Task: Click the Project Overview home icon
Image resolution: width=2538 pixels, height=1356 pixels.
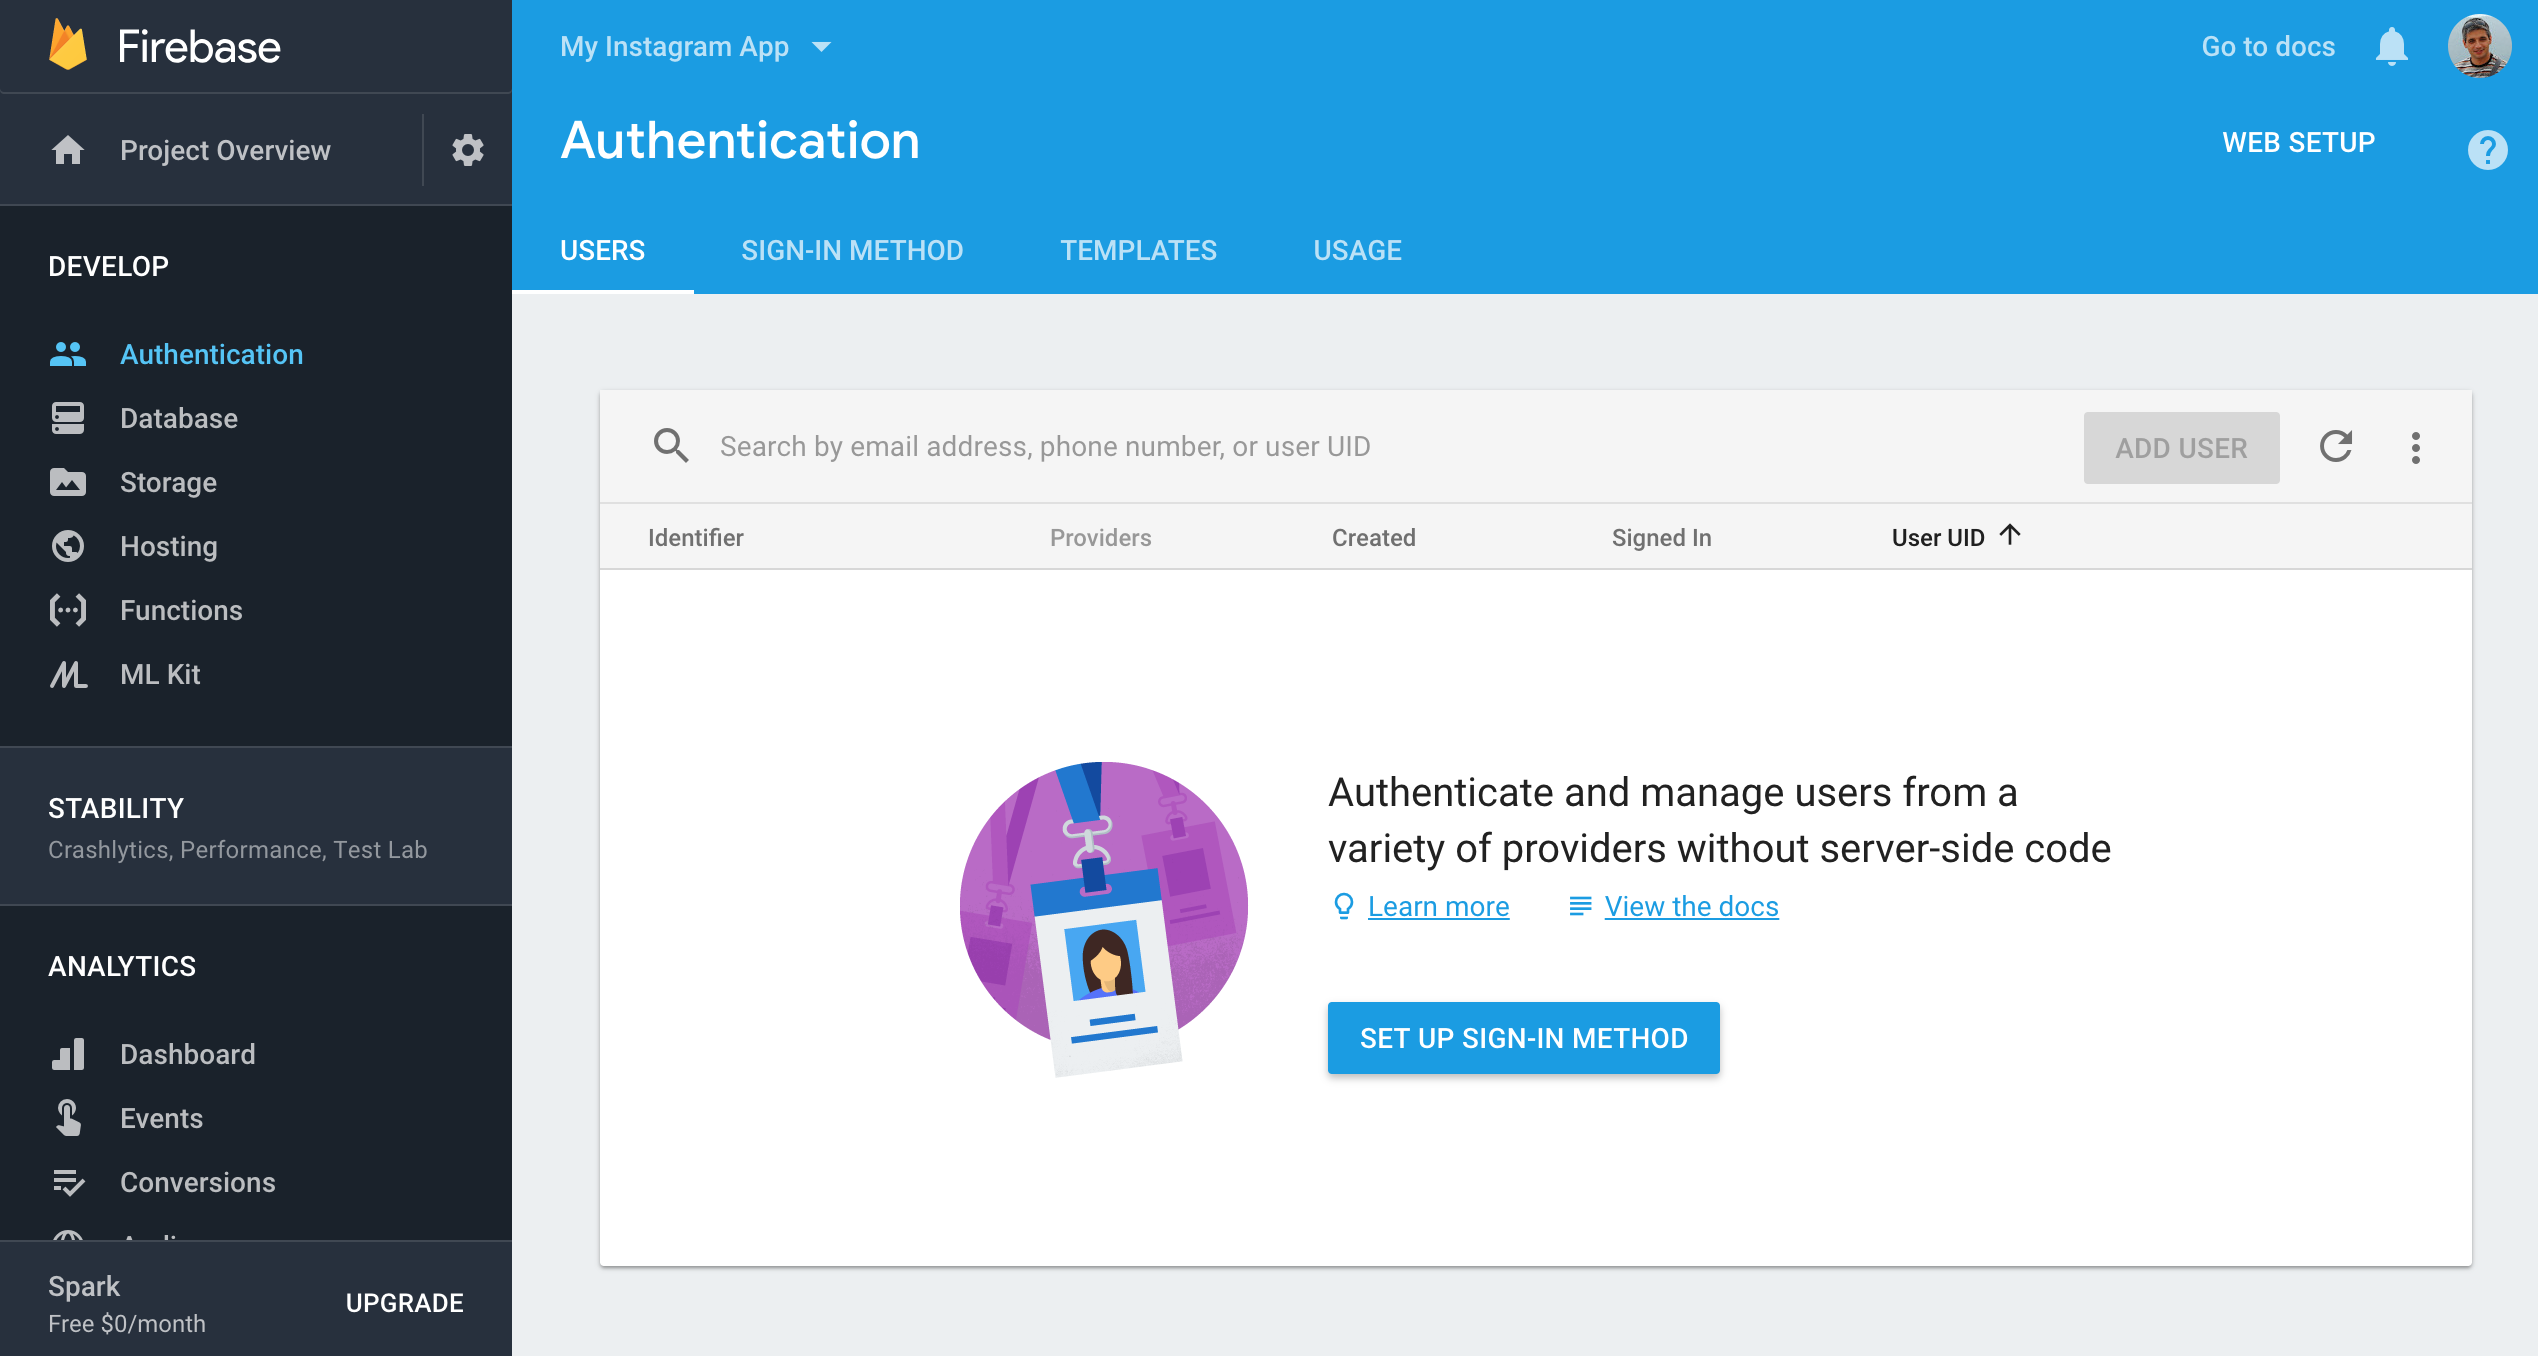Action: (x=68, y=150)
